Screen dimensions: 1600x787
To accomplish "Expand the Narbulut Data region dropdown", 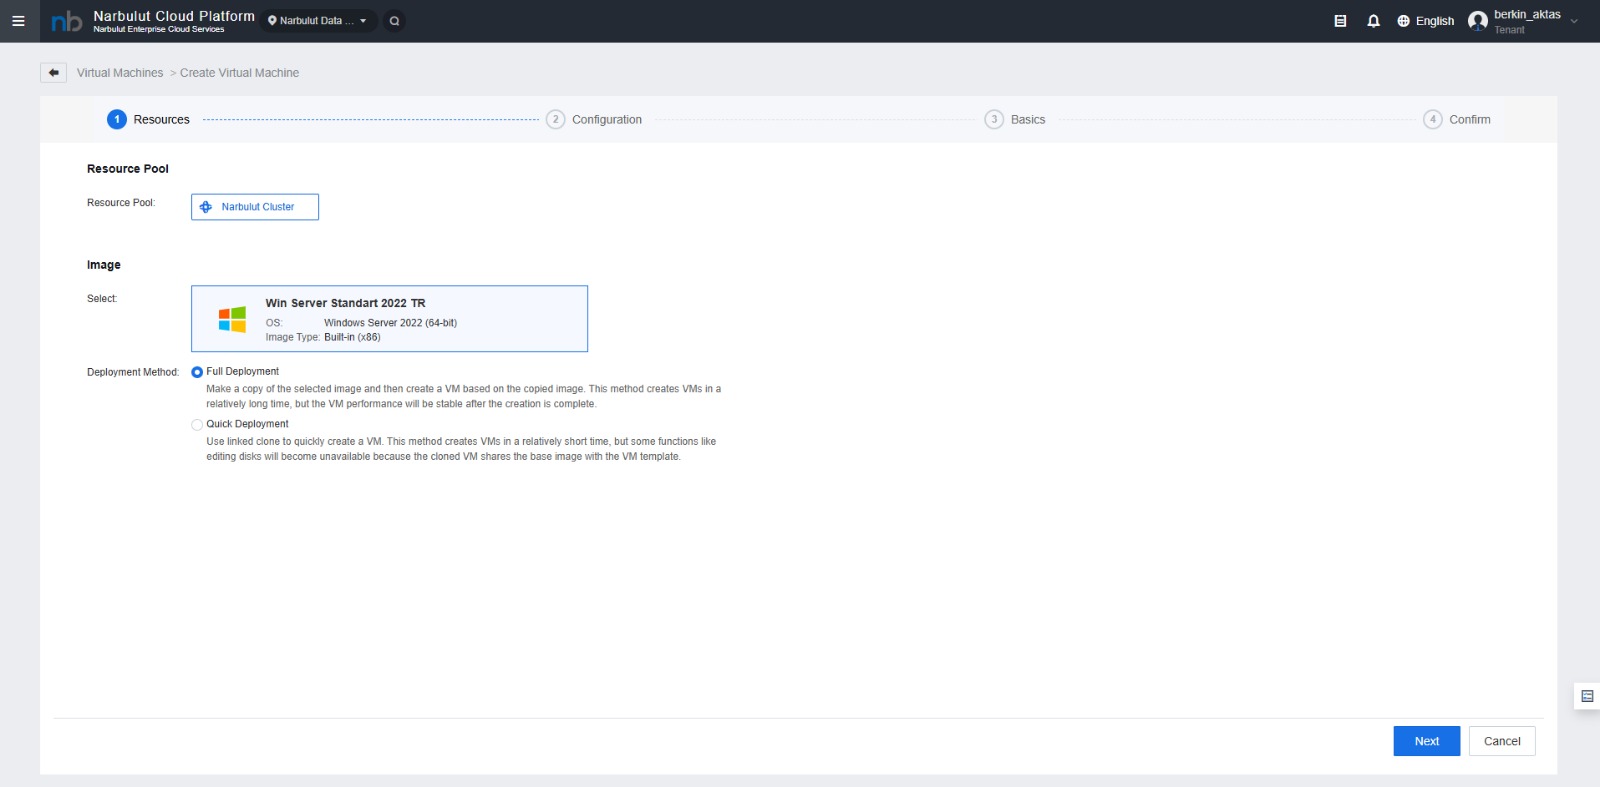I will pyautogui.click(x=318, y=21).
